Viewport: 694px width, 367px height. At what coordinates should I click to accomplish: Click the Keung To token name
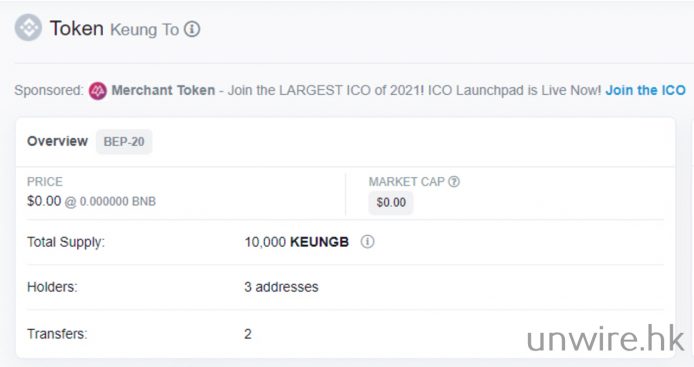click(144, 30)
